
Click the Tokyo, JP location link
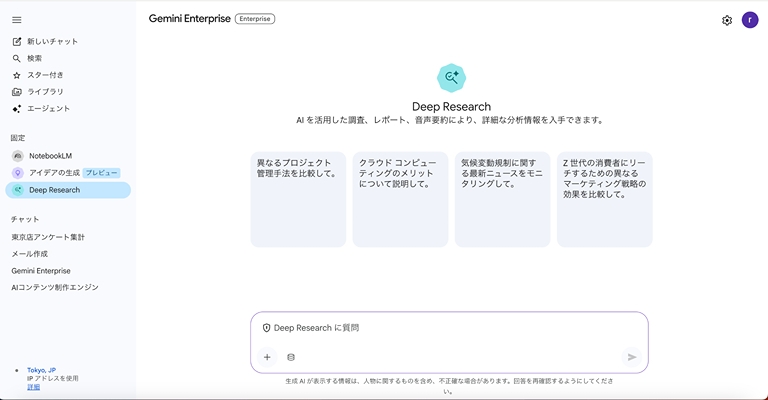point(41,370)
